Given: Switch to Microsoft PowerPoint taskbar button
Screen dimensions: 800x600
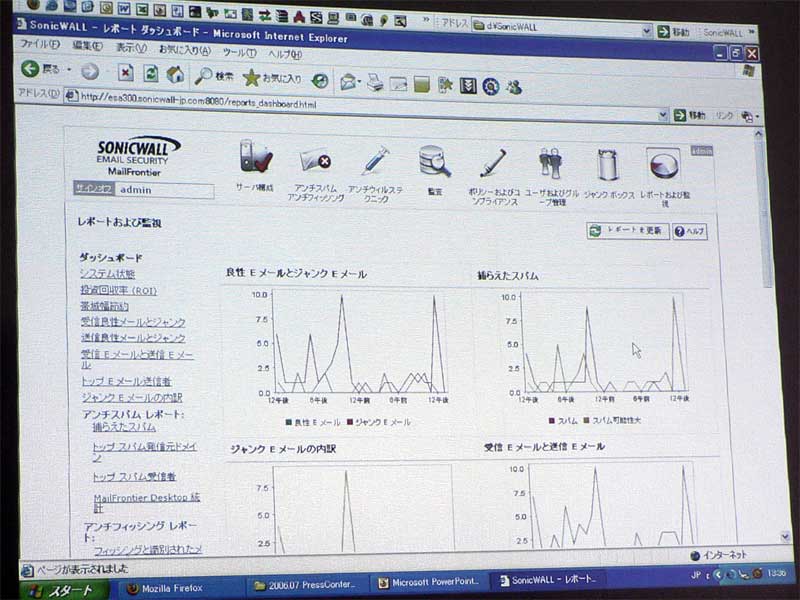Looking at the screenshot, I should pyautogui.click(x=429, y=582).
